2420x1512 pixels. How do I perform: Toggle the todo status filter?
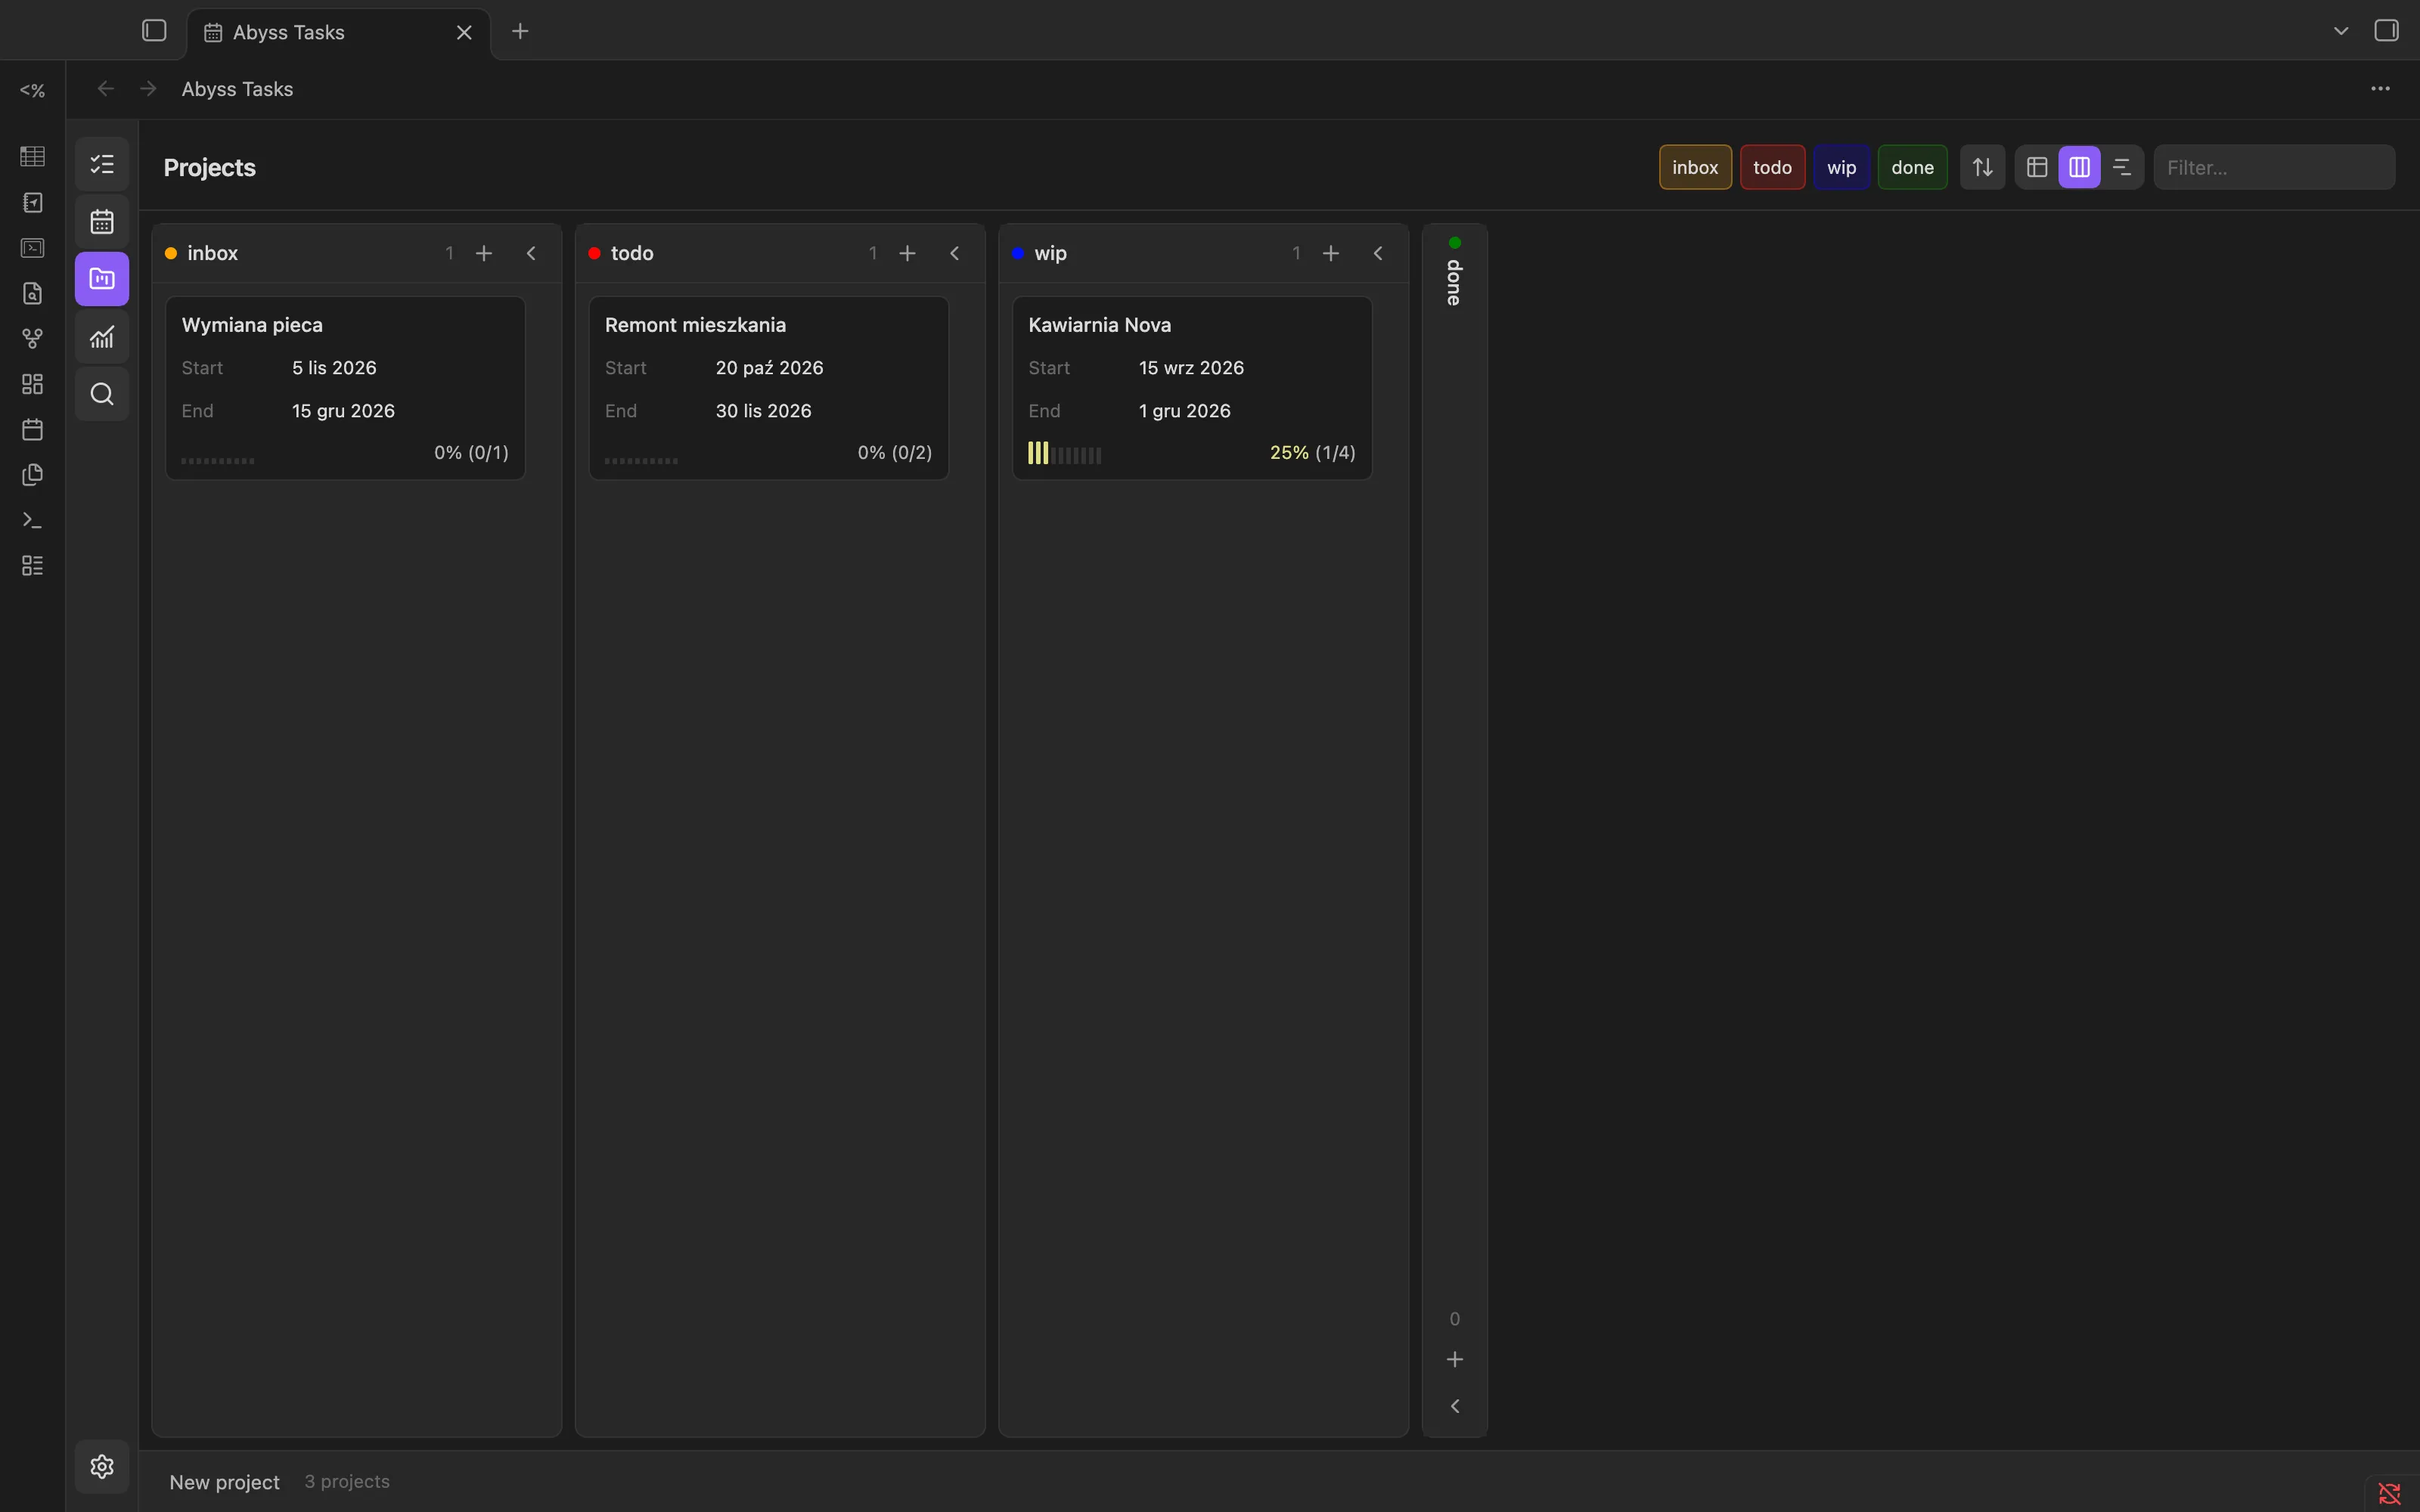coord(1772,167)
